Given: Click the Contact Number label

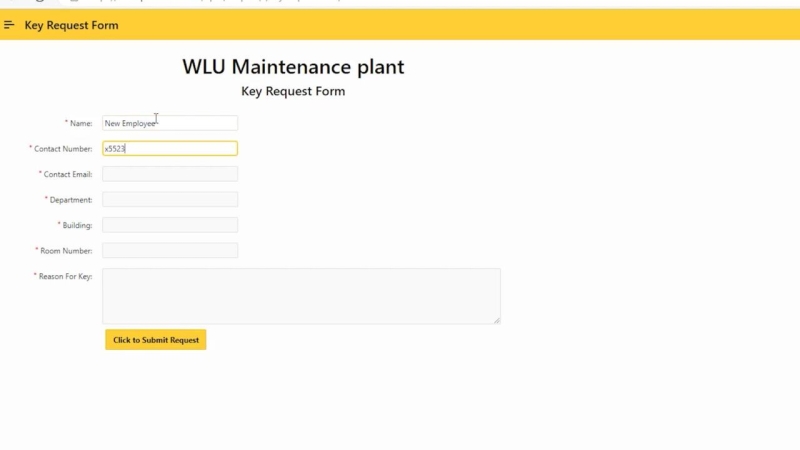Looking at the screenshot, I should [63, 149].
